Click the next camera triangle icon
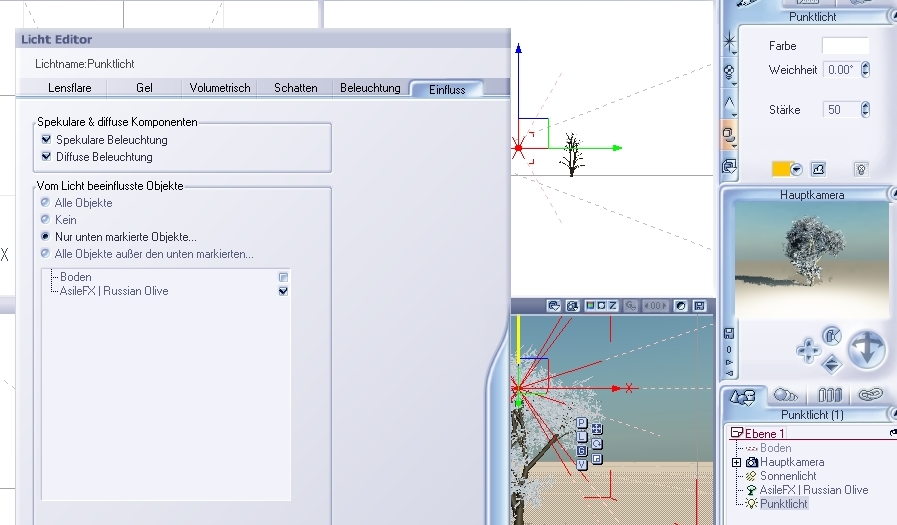The height and width of the screenshot is (525, 897). pos(729,362)
